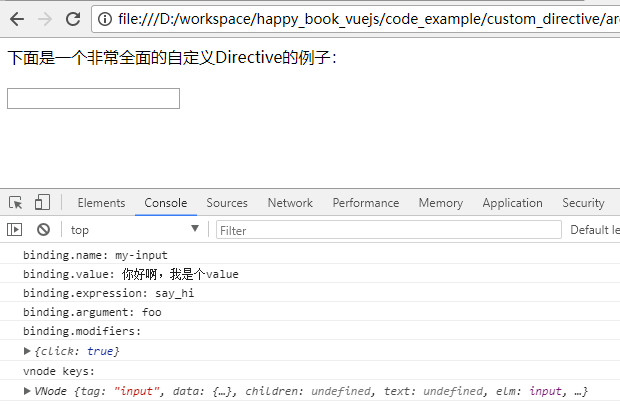
Task: Open the Sources tab
Action: (227, 203)
